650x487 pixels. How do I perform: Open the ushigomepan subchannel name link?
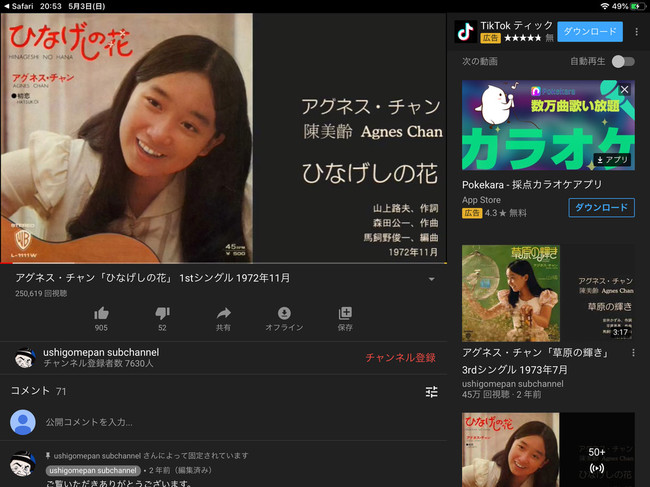coord(101,352)
